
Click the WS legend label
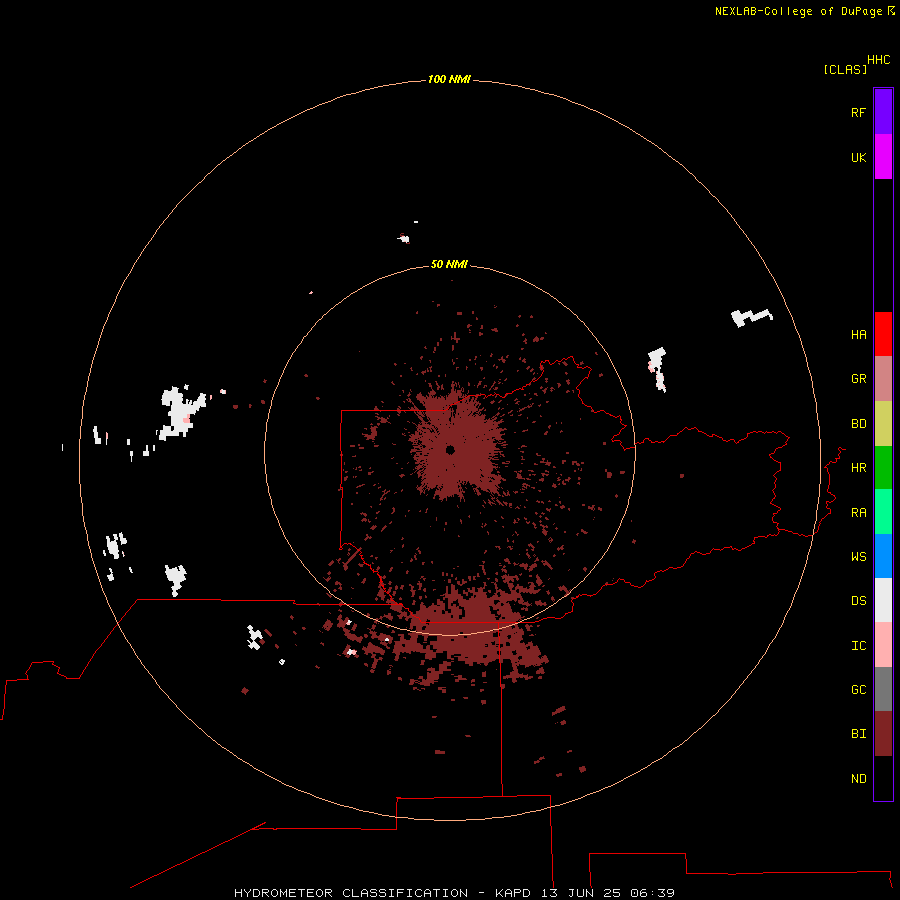click(x=858, y=556)
